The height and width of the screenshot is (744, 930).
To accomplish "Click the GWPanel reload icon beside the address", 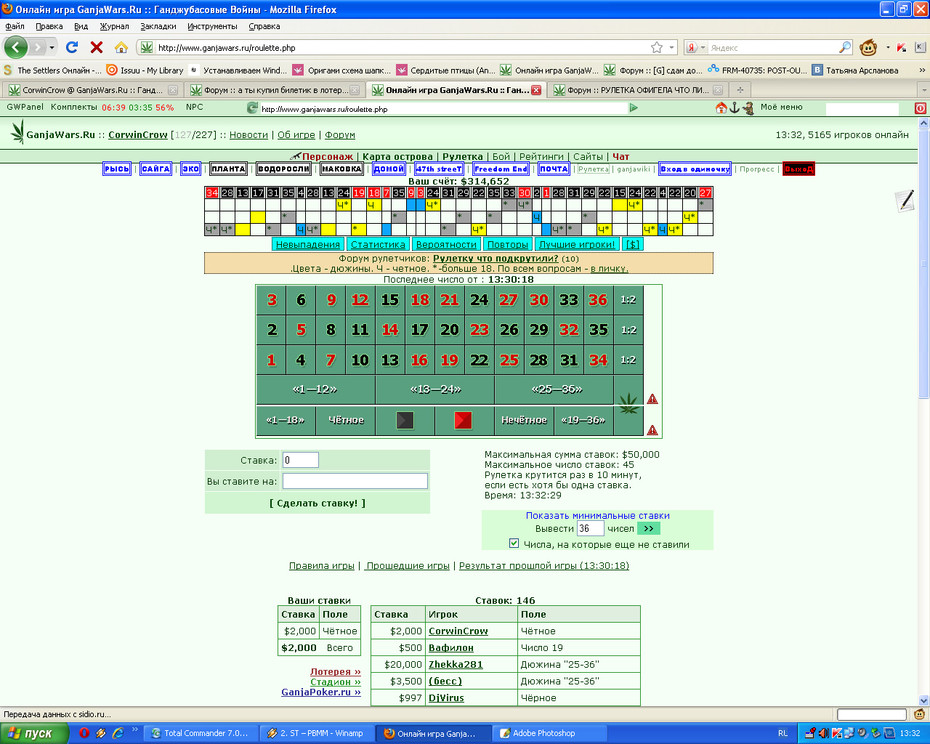I will (x=252, y=108).
